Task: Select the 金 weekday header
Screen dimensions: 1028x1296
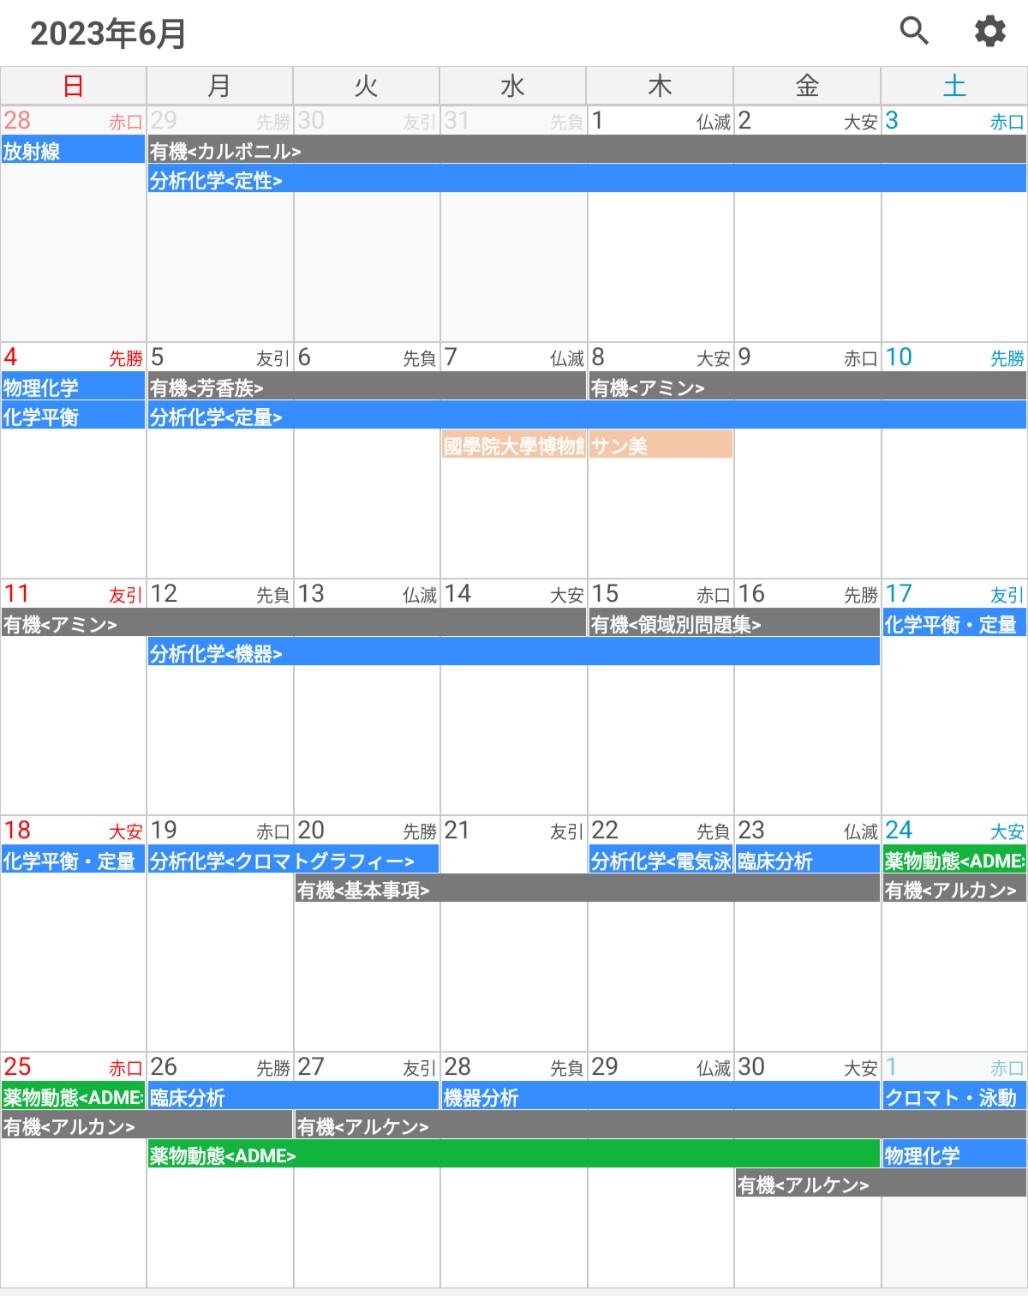Action: [808, 86]
